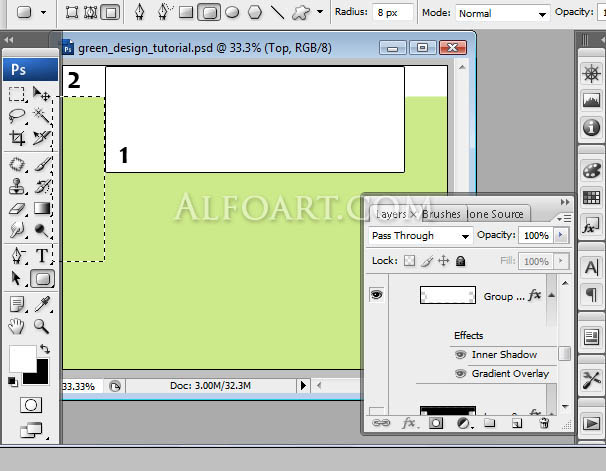The width and height of the screenshot is (606, 471).
Task: Change the screen mode
Action: pyautogui.click(x=31, y=430)
